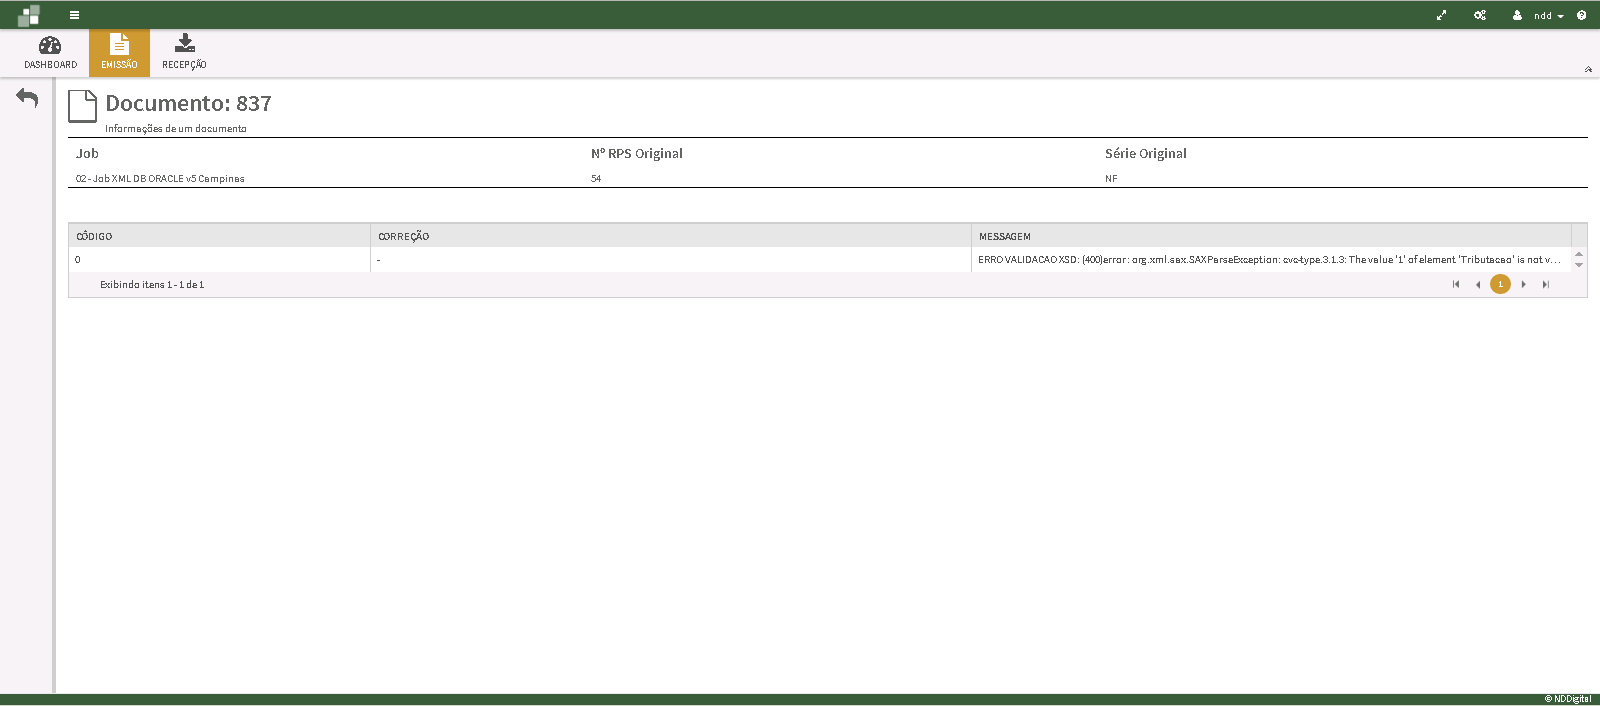Jump to the last page of results

coord(1546,284)
